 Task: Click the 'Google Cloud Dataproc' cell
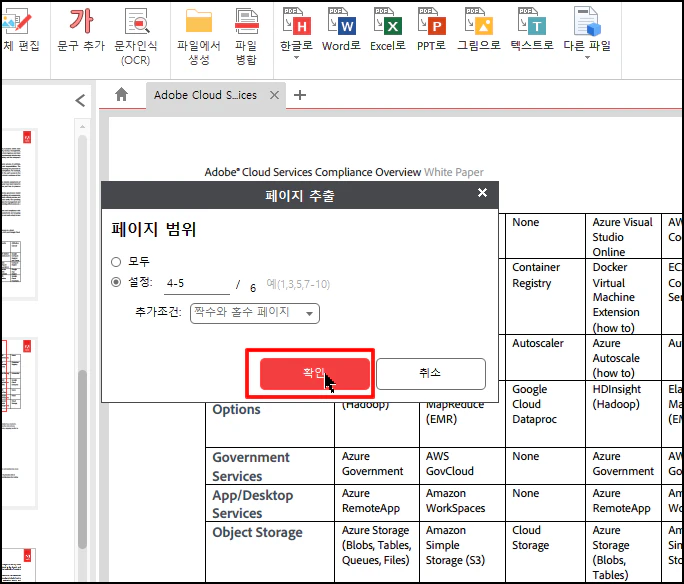coord(545,413)
